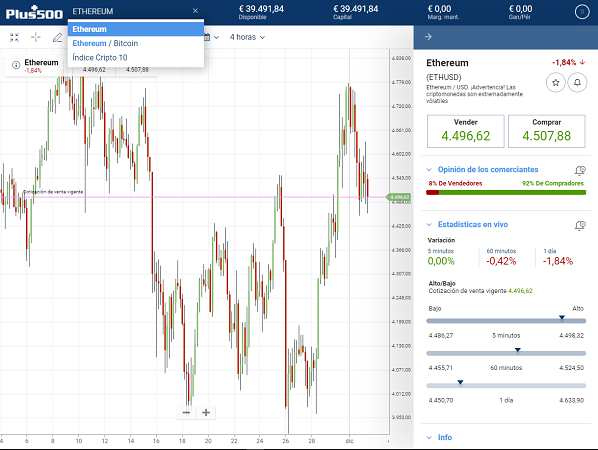
Task: Click 92% De Compradores label
Action: pyautogui.click(x=553, y=183)
